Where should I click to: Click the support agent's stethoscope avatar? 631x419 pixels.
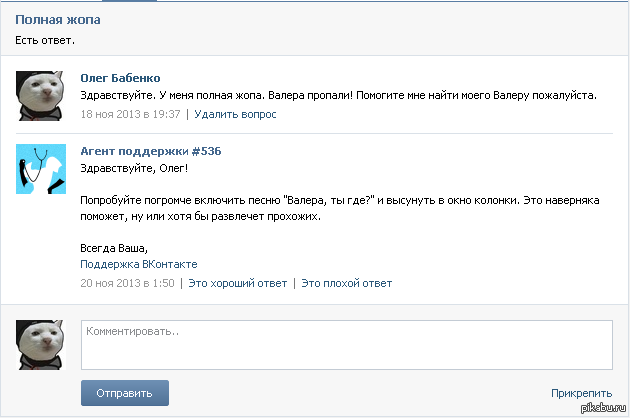pyautogui.click(x=42, y=169)
